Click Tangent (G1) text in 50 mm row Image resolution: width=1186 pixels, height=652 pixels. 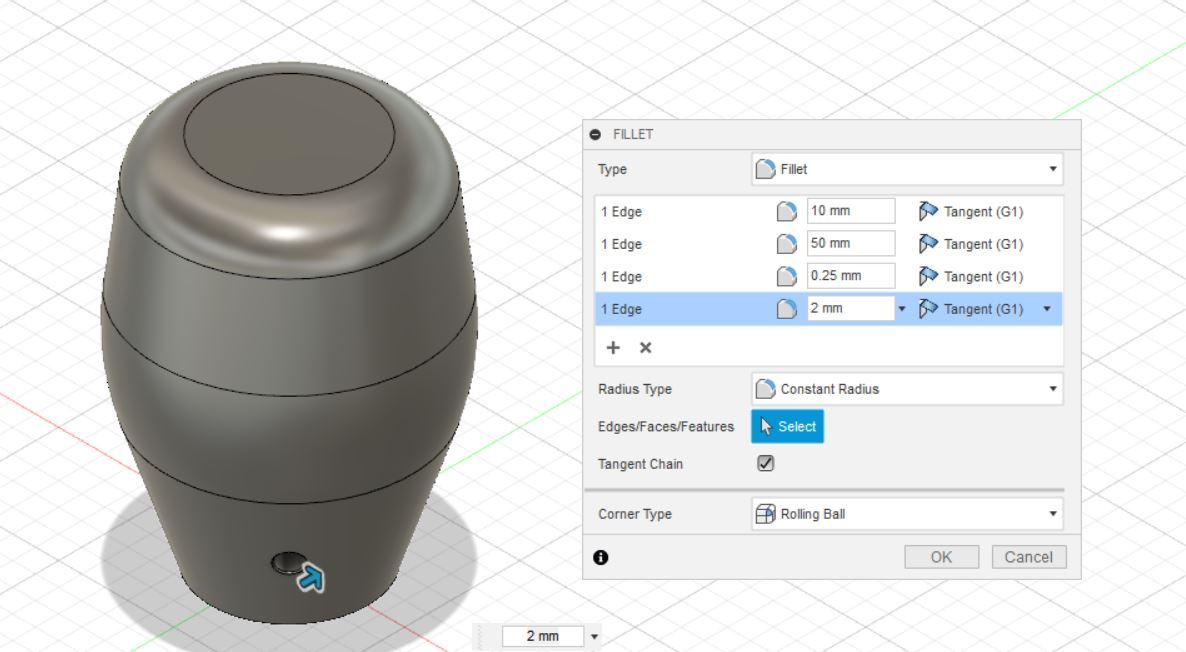pyautogui.click(x=983, y=244)
